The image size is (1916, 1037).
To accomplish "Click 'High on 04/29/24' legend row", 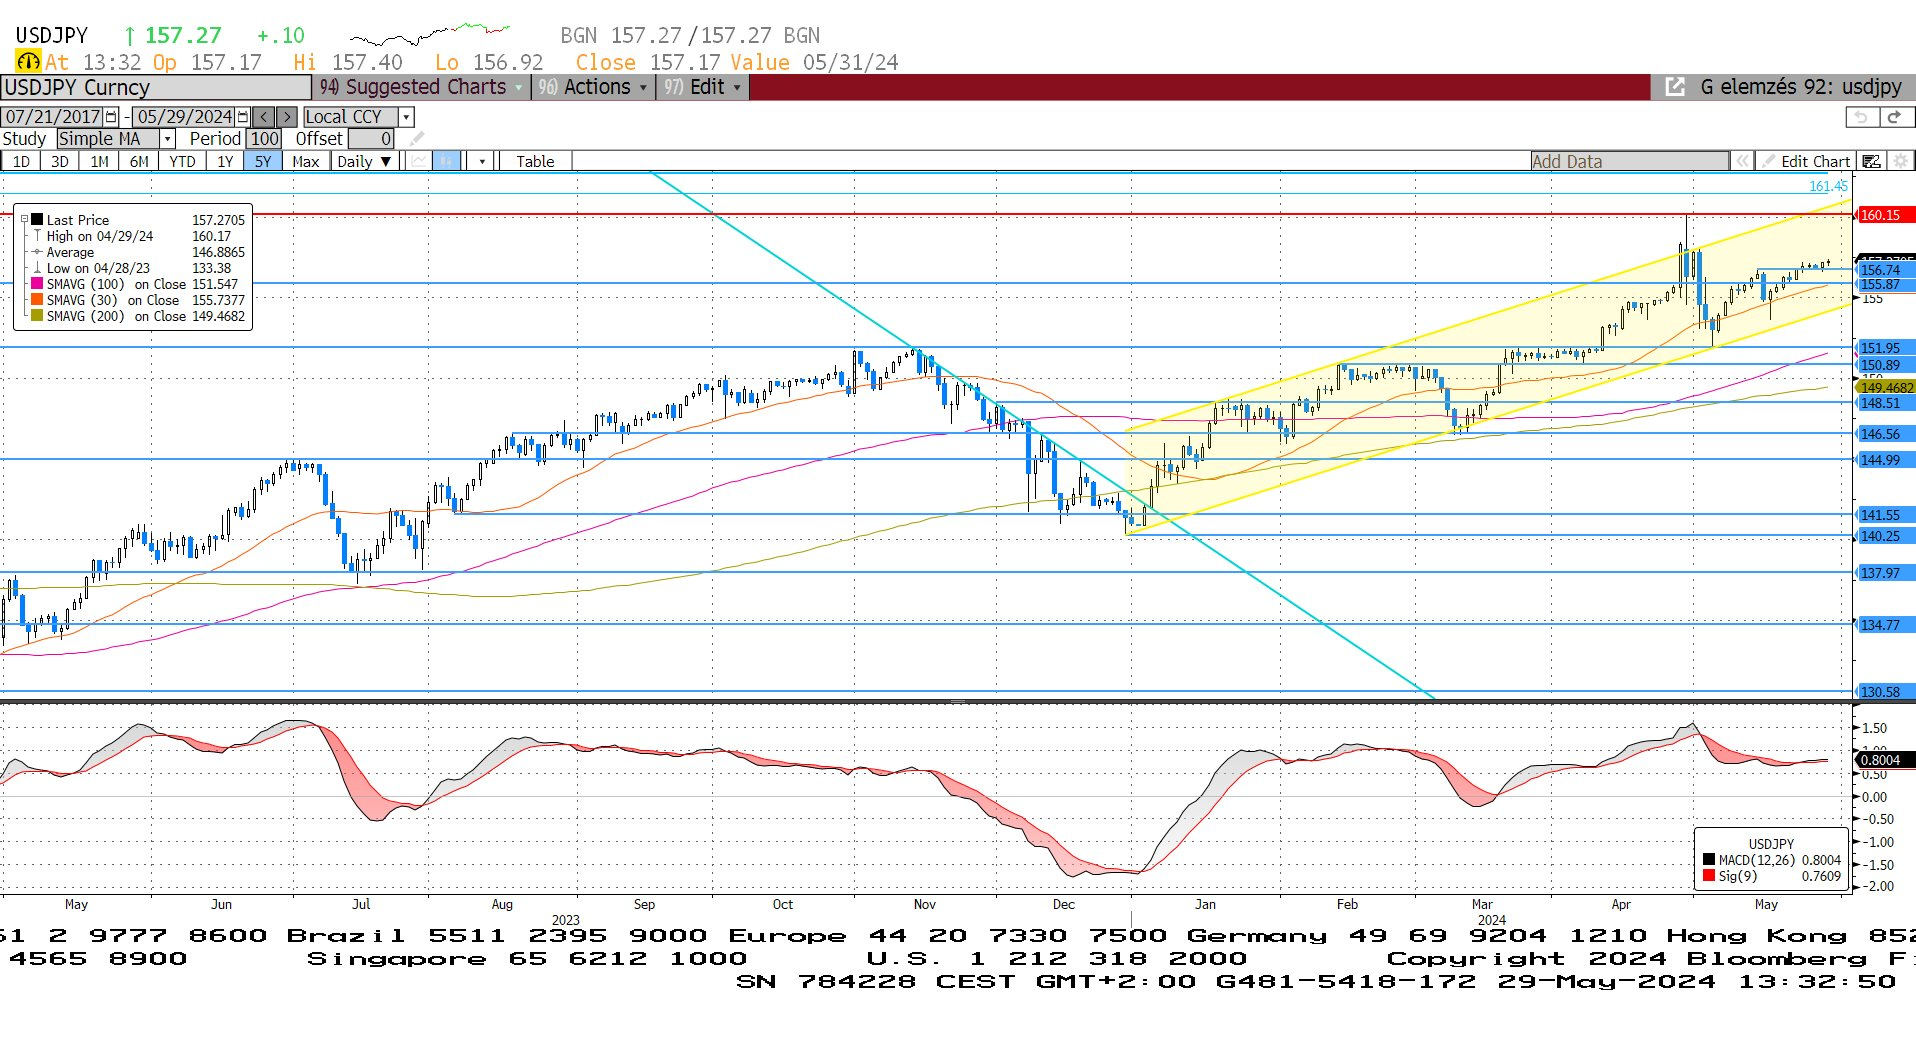I will tap(139, 236).
